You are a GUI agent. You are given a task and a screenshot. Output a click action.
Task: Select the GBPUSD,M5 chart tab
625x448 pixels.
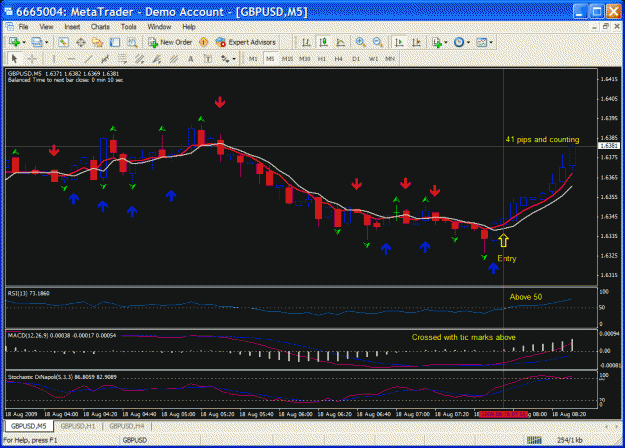tap(29, 426)
